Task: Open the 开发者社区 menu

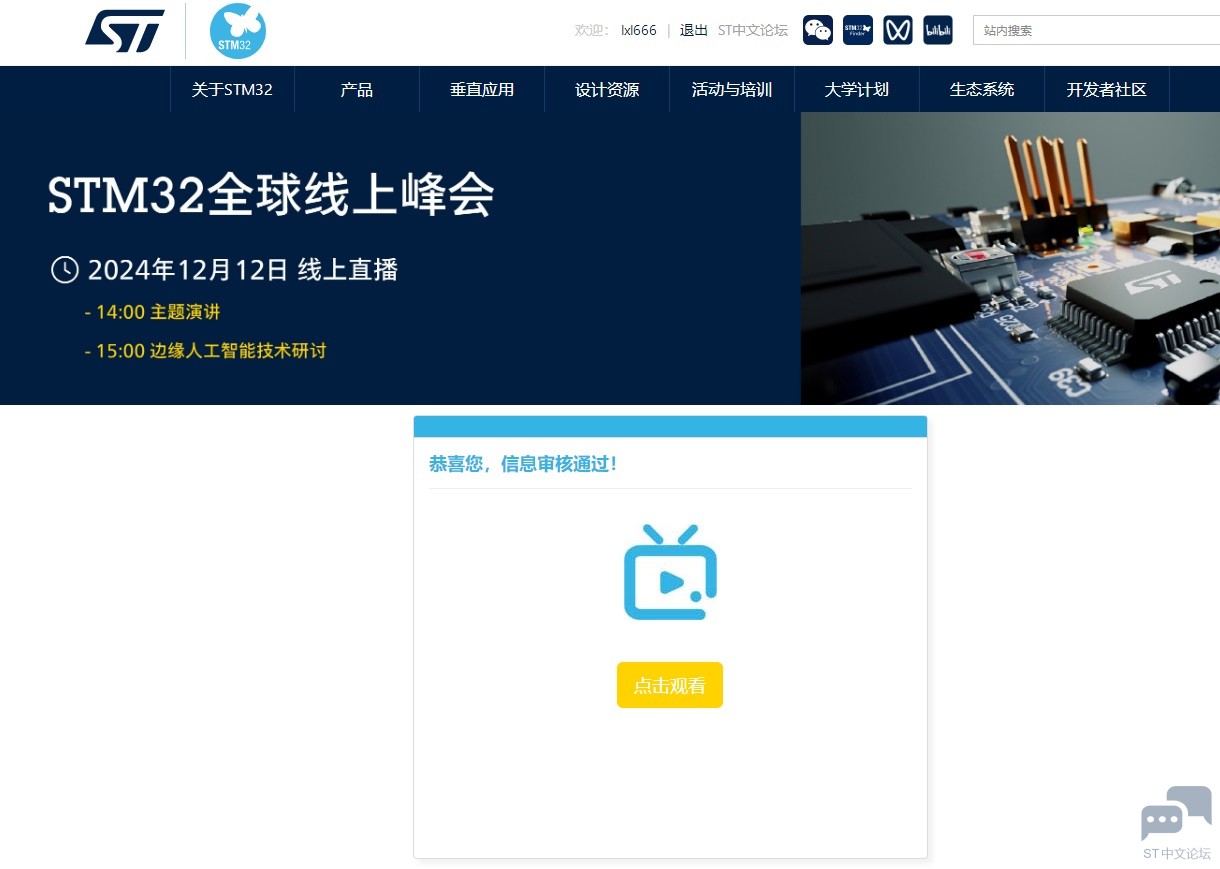Action: point(1107,89)
